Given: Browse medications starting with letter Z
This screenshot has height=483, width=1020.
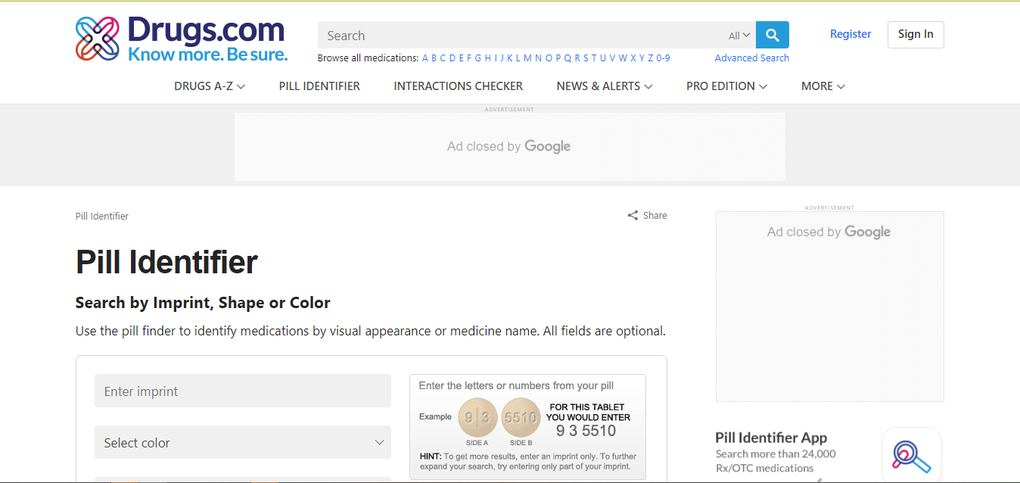Looking at the screenshot, I should (x=651, y=58).
